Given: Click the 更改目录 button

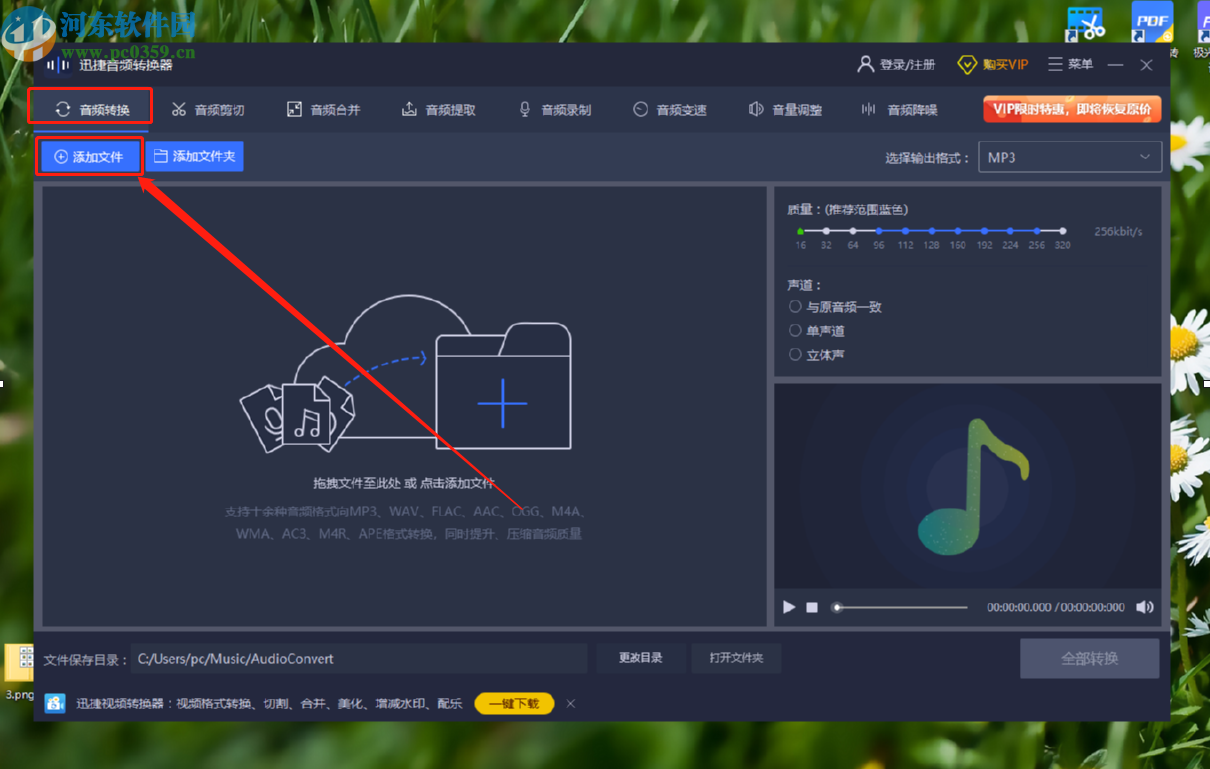Looking at the screenshot, I should pyautogui.click(x=641, y=658).
